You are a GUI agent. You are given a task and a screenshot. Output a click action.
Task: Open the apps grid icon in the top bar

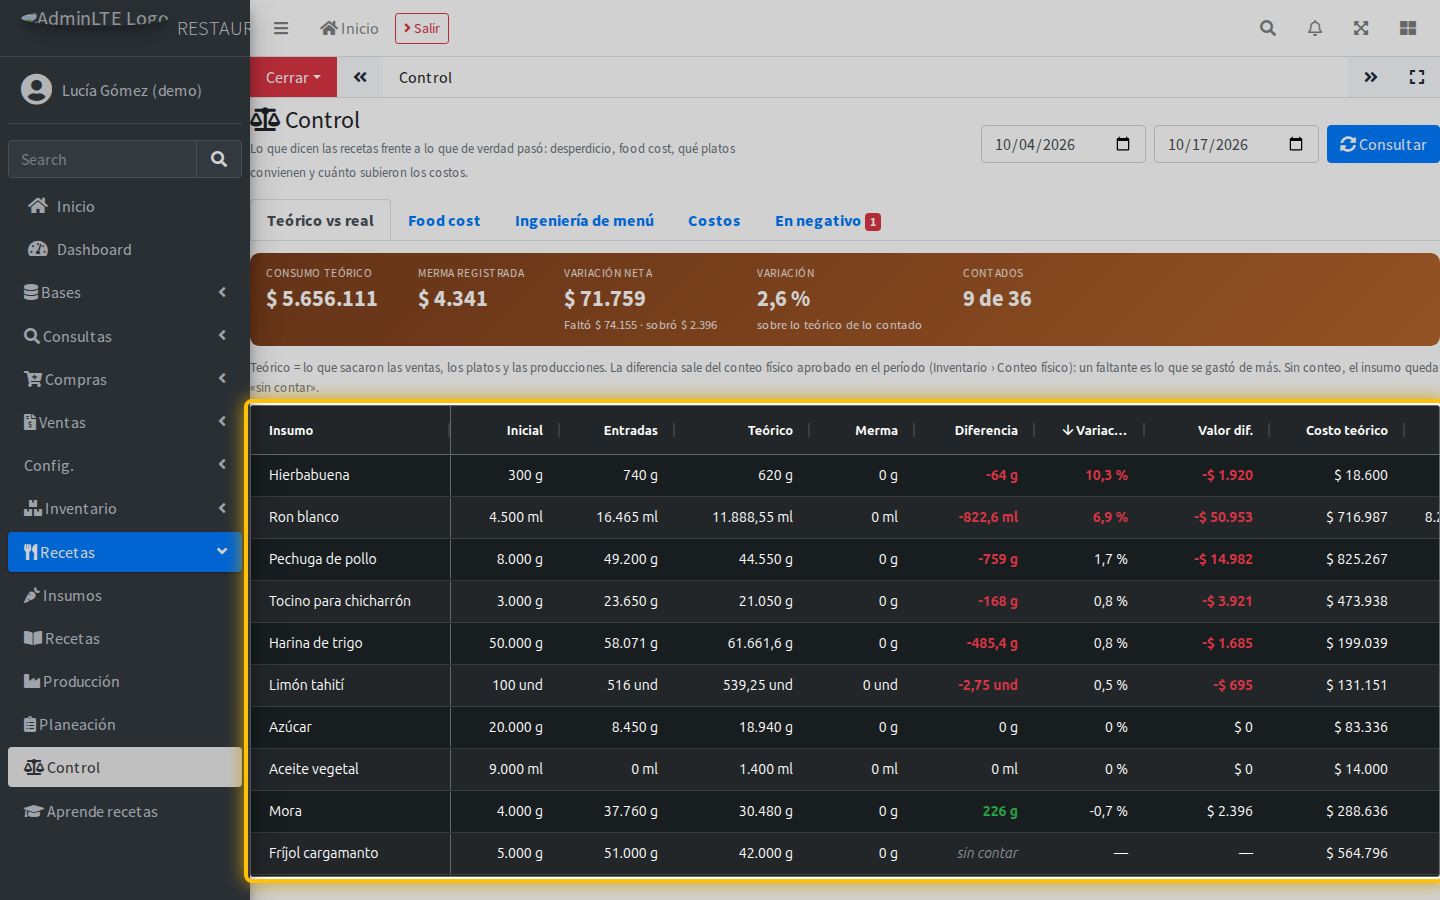[x=1408, y=28]
